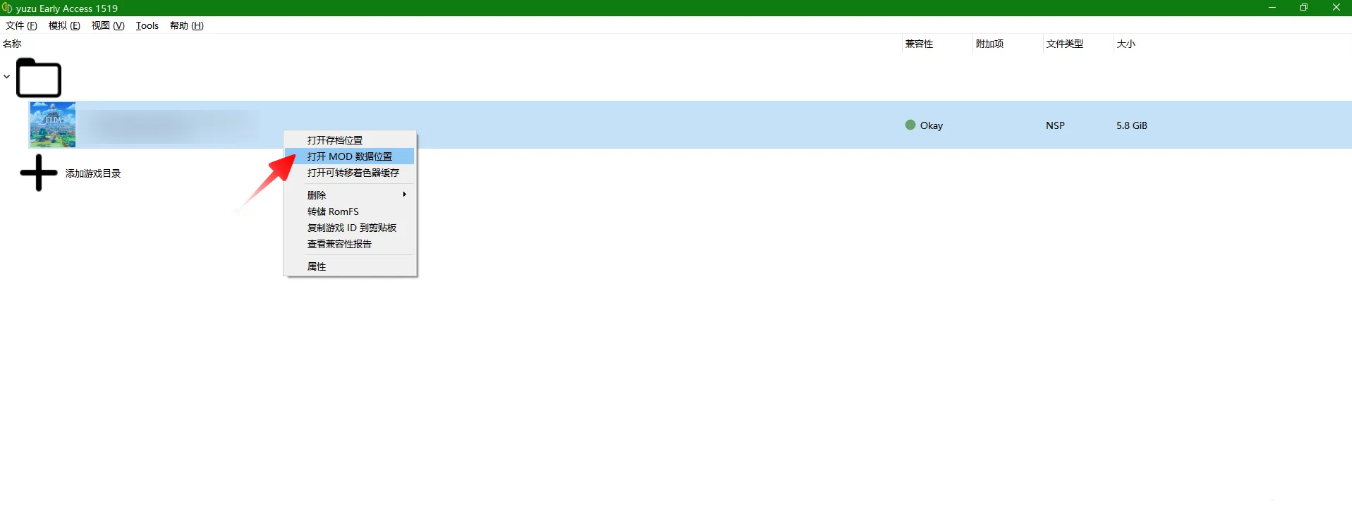Select the Zelda game cover thumbnail
The width and height of the screenshot is (1352, 522).
[53, 125]
